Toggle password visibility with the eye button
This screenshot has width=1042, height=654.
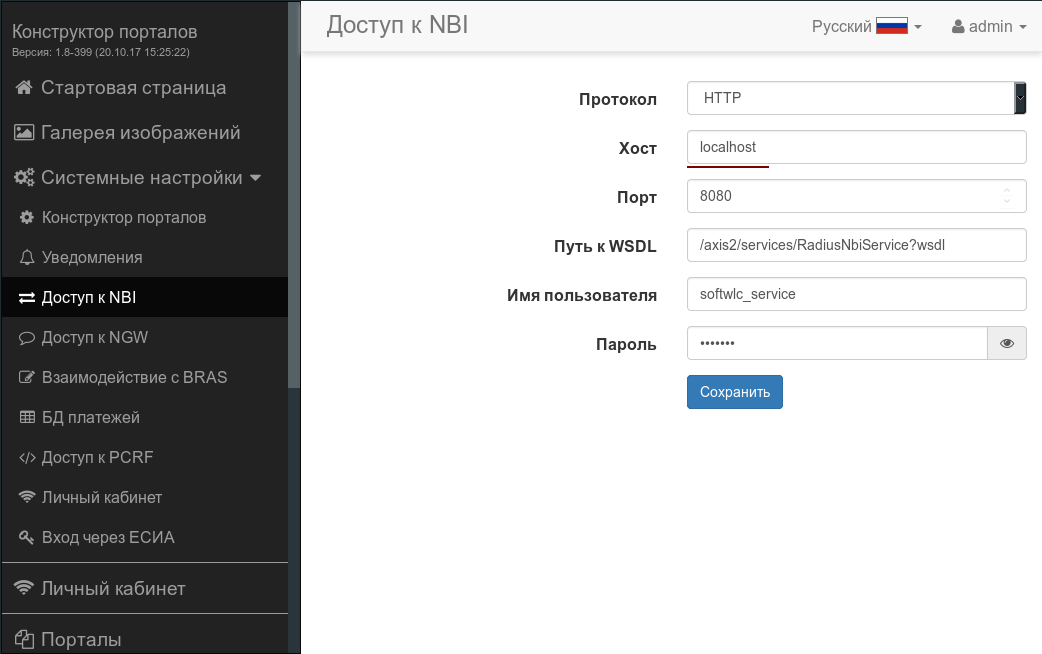(x=1007, y=344)
